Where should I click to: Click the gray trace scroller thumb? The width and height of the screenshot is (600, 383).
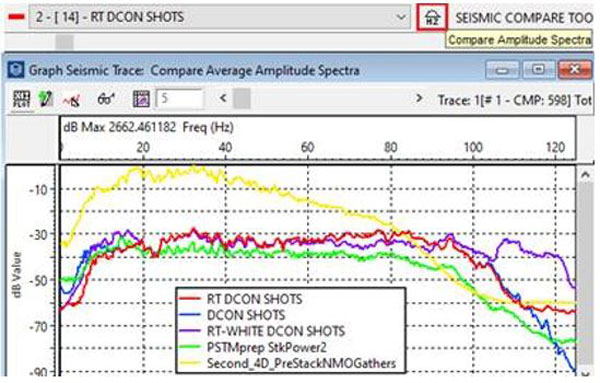(x=242, y=98)
